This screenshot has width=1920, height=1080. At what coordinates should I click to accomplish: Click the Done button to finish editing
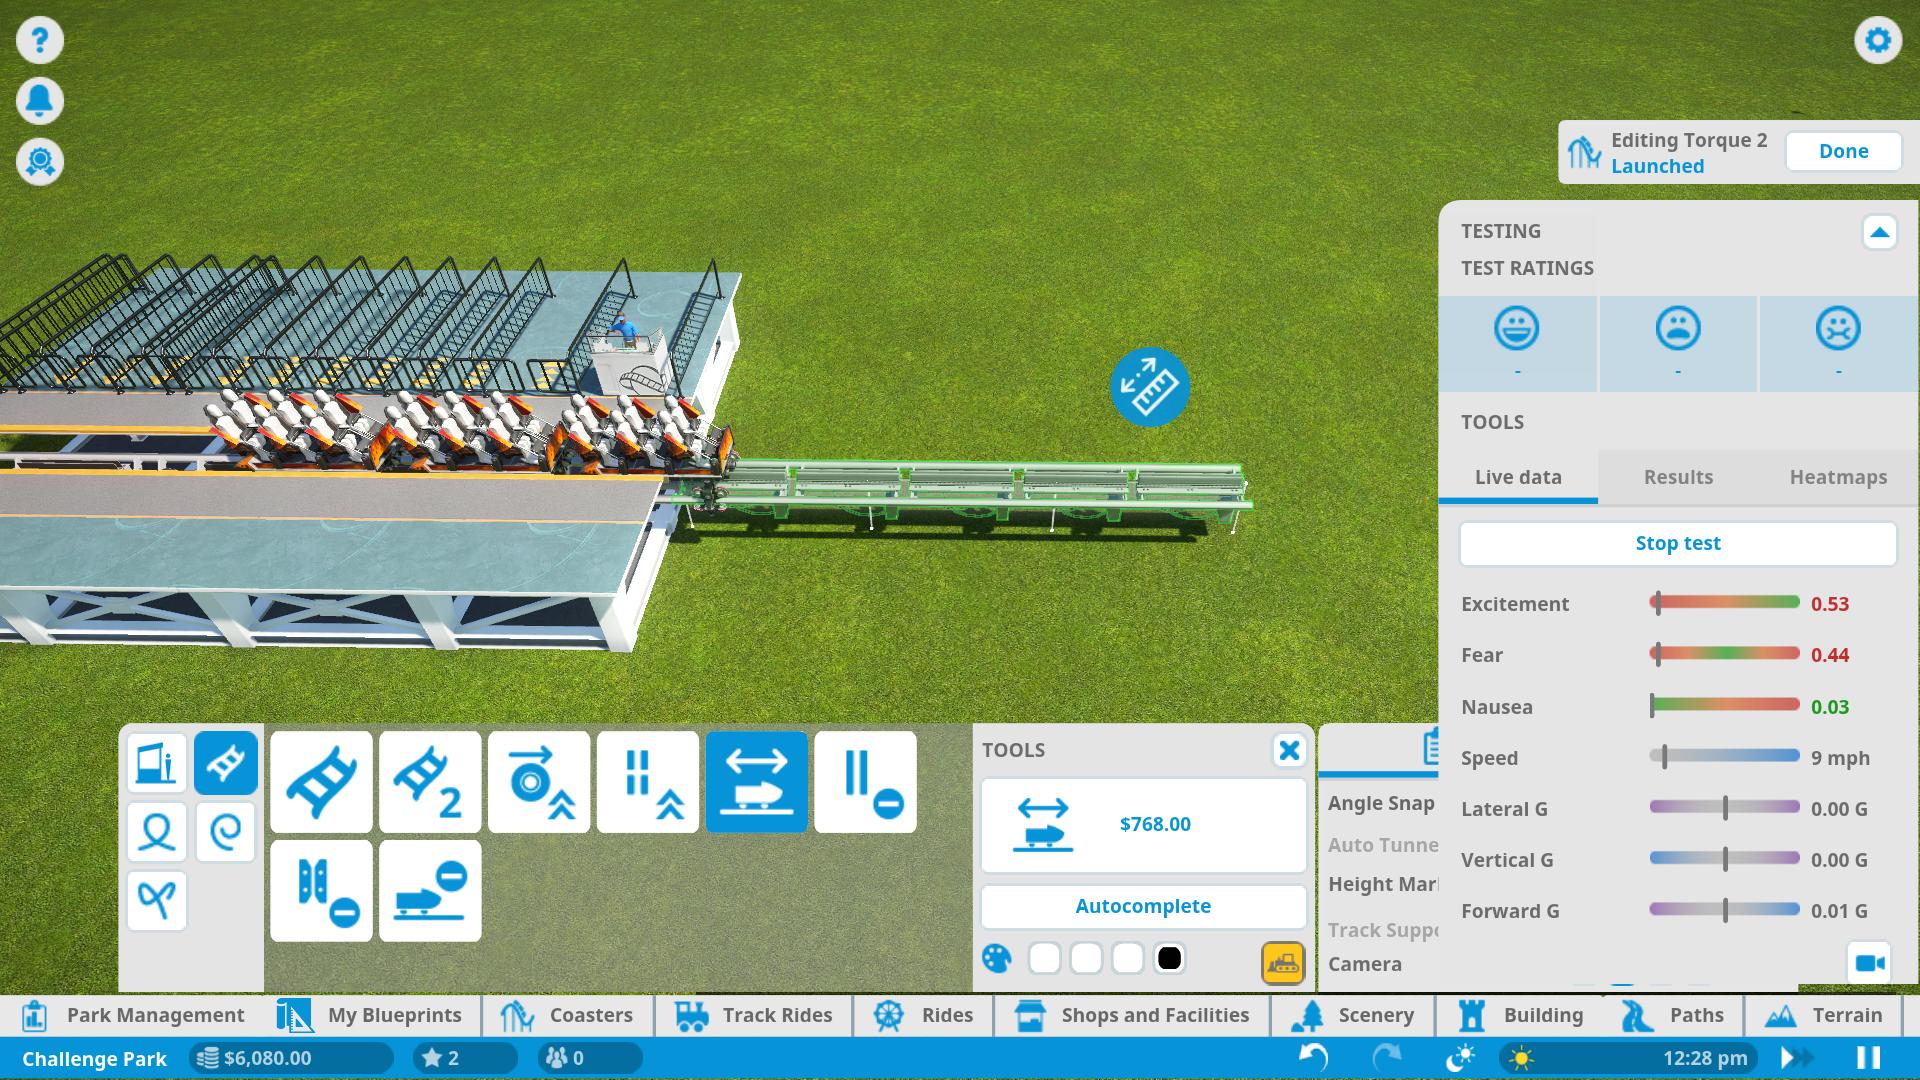(x=1842, y=150)
